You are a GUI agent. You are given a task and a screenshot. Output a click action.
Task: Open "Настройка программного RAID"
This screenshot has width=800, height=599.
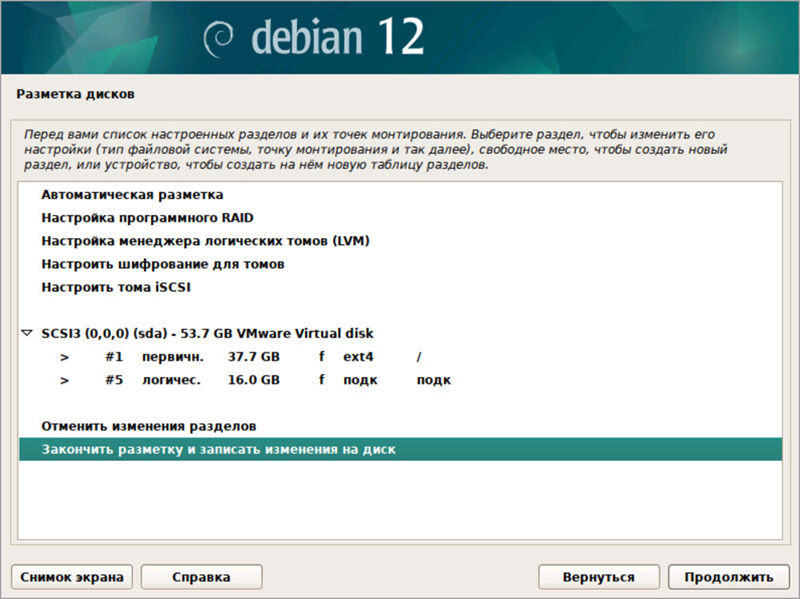click(x=148, y=218)
